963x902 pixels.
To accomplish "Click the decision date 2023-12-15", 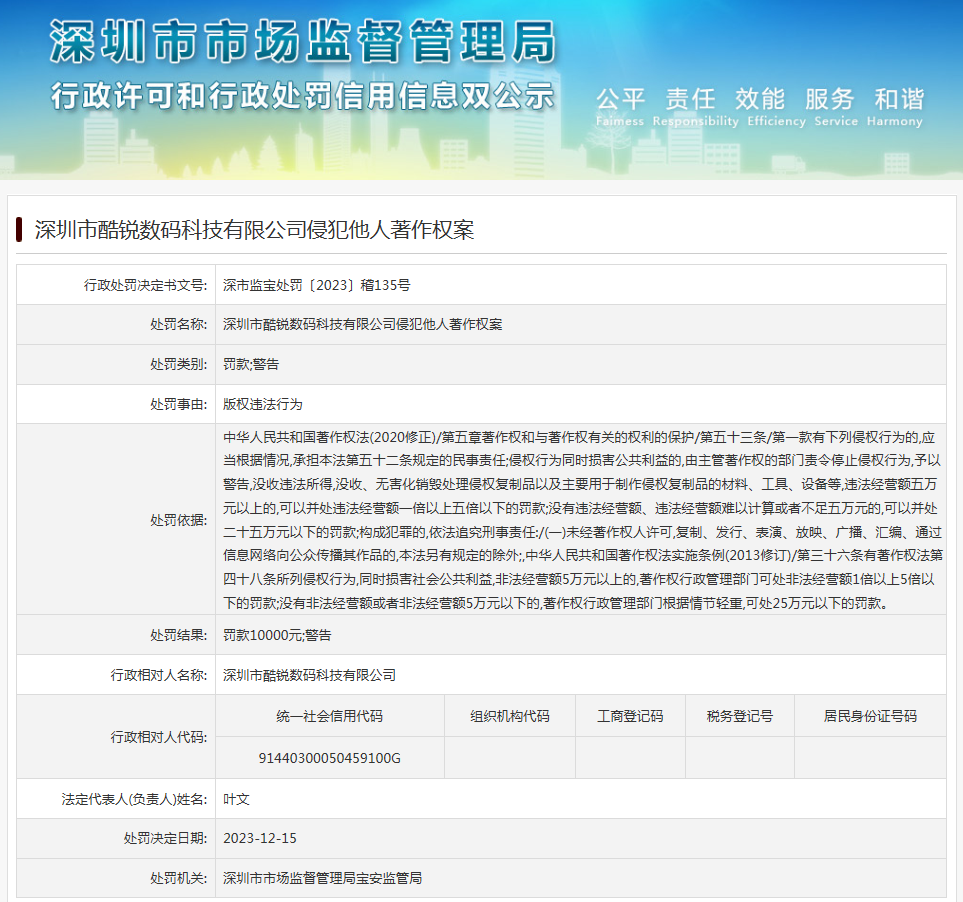I will 260,838.
